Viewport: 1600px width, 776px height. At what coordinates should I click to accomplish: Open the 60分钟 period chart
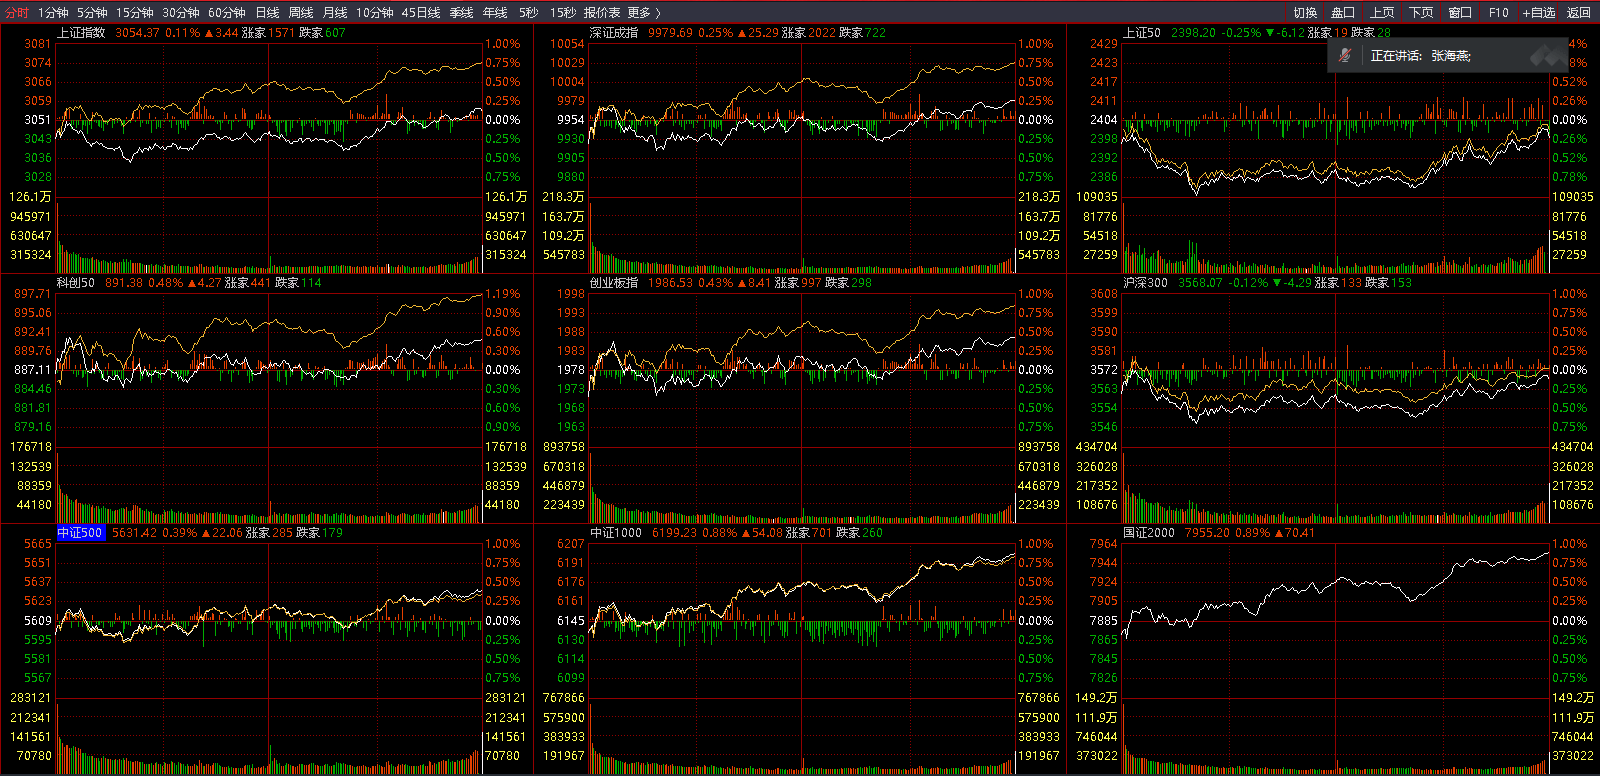click(x=227, y=12)
